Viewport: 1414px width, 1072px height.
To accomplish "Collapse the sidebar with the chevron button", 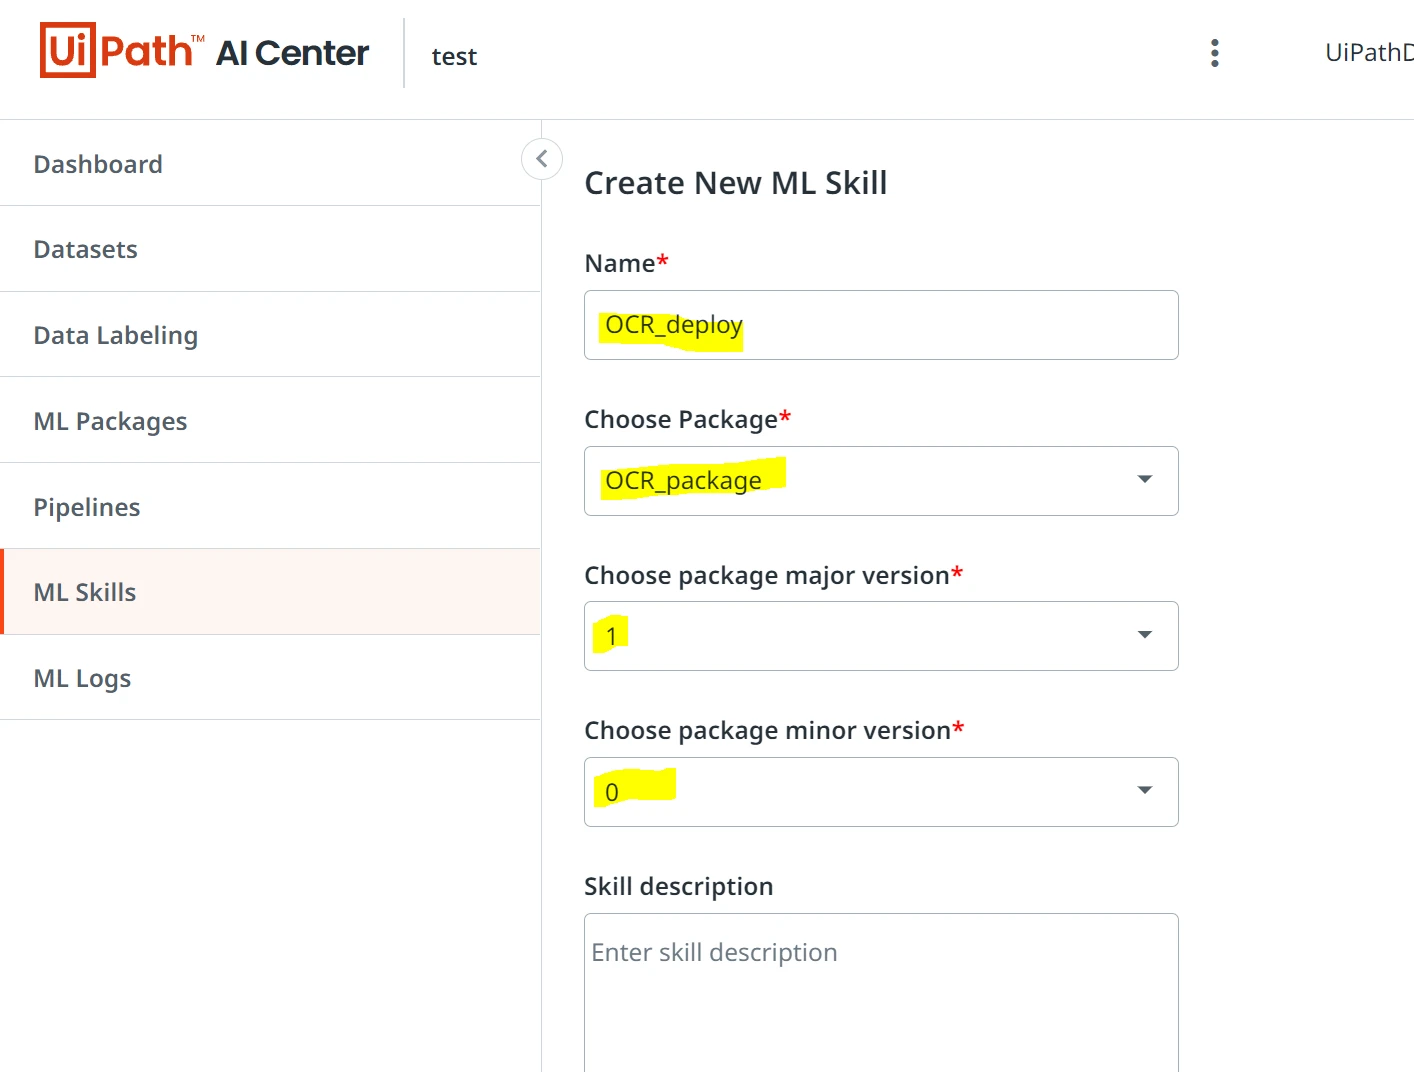I will tap(542, 158).
